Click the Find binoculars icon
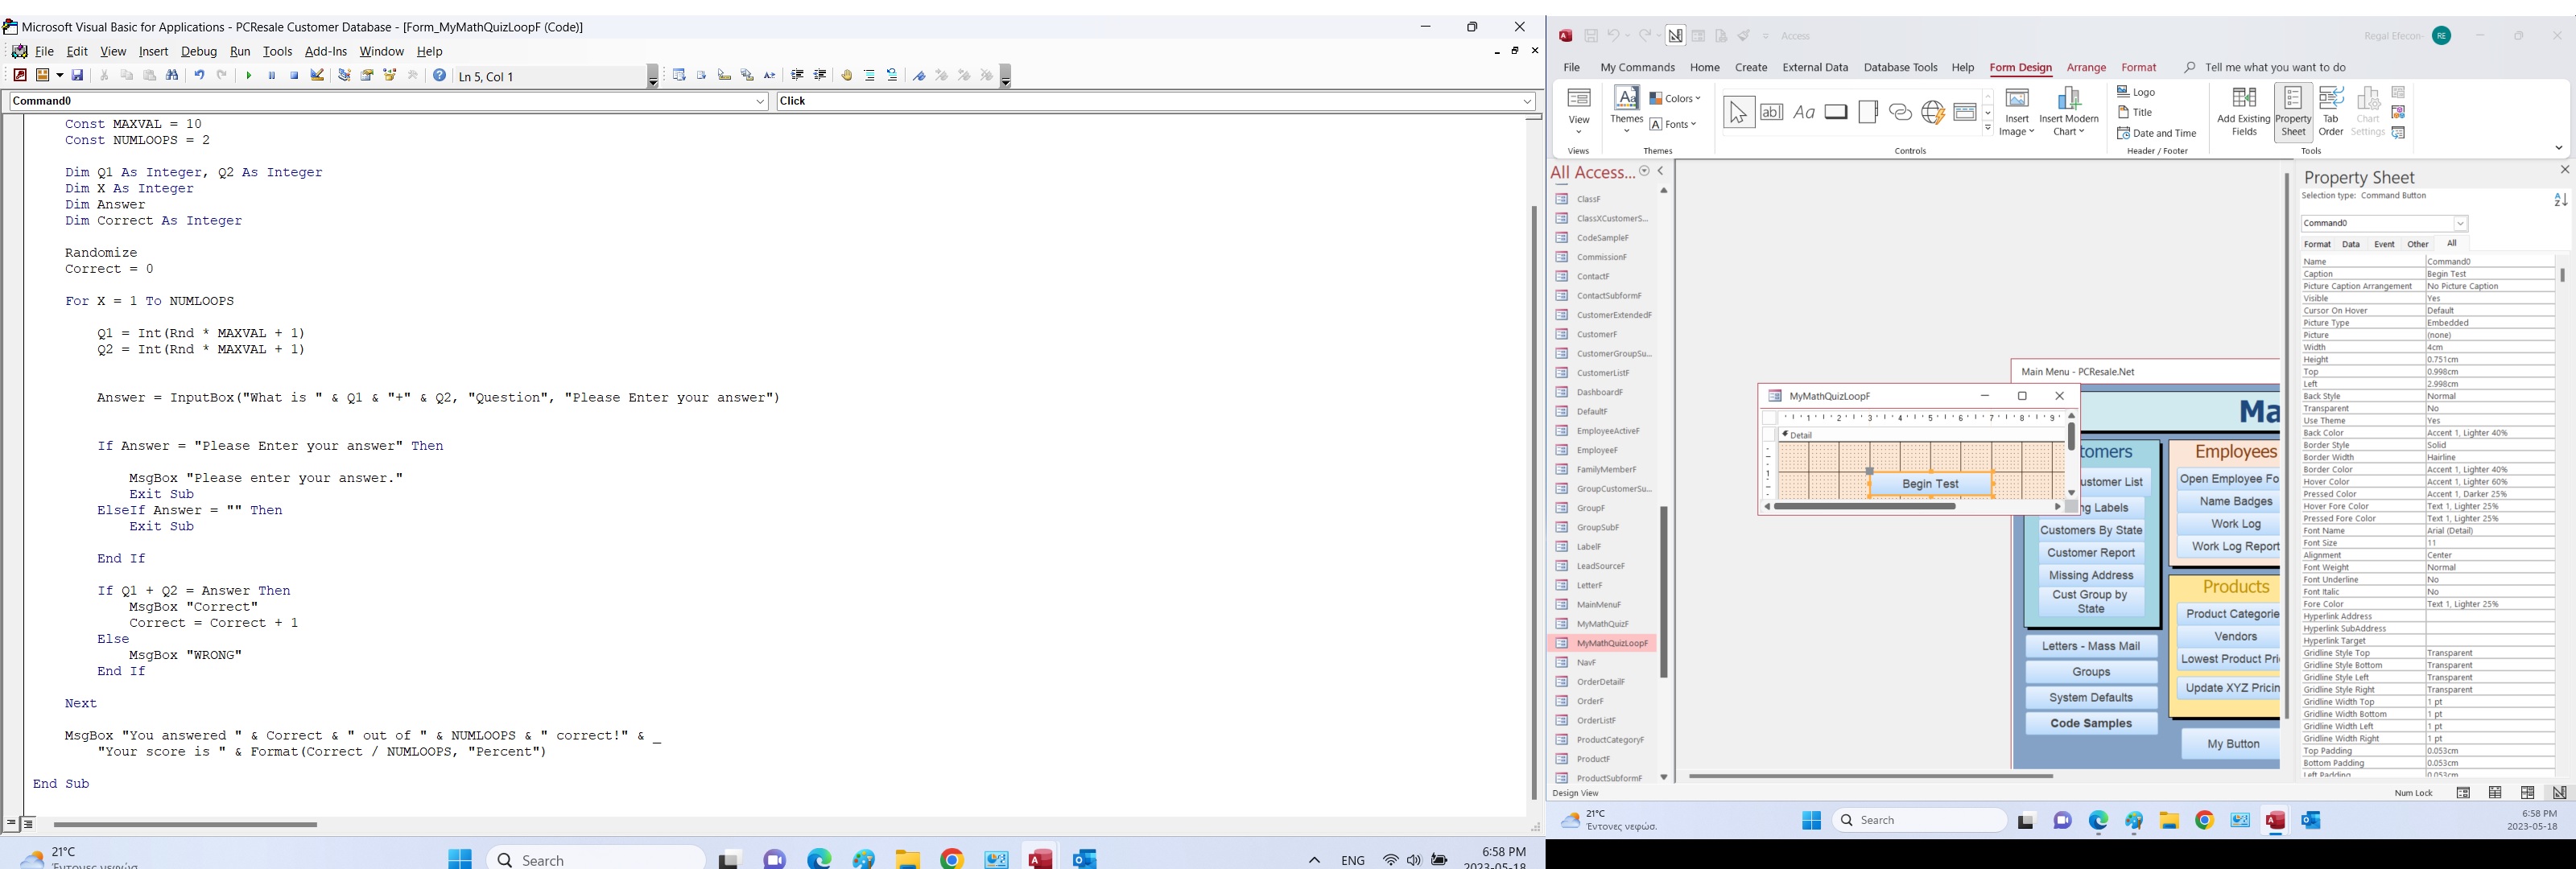2576x869 pixels. tap(172, 76)
